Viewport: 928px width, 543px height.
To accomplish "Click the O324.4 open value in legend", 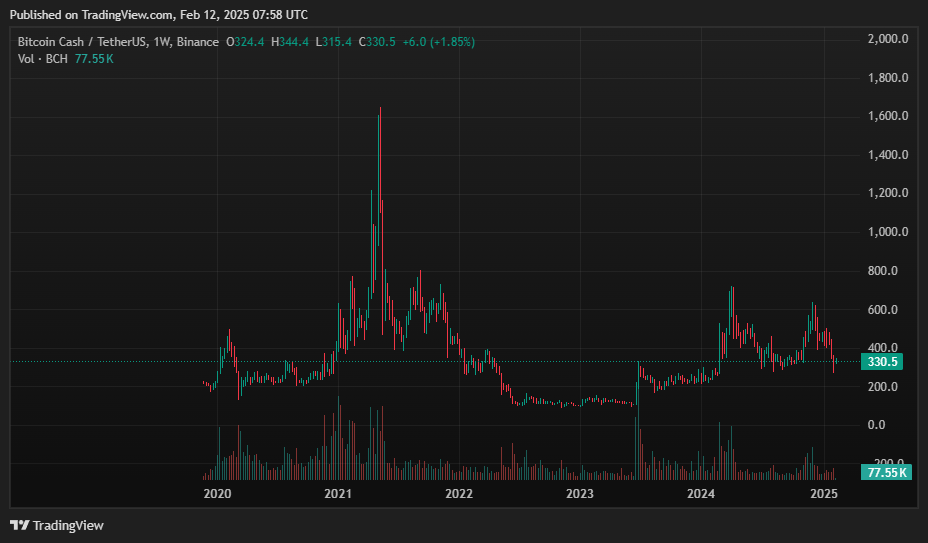I will 246,42.
